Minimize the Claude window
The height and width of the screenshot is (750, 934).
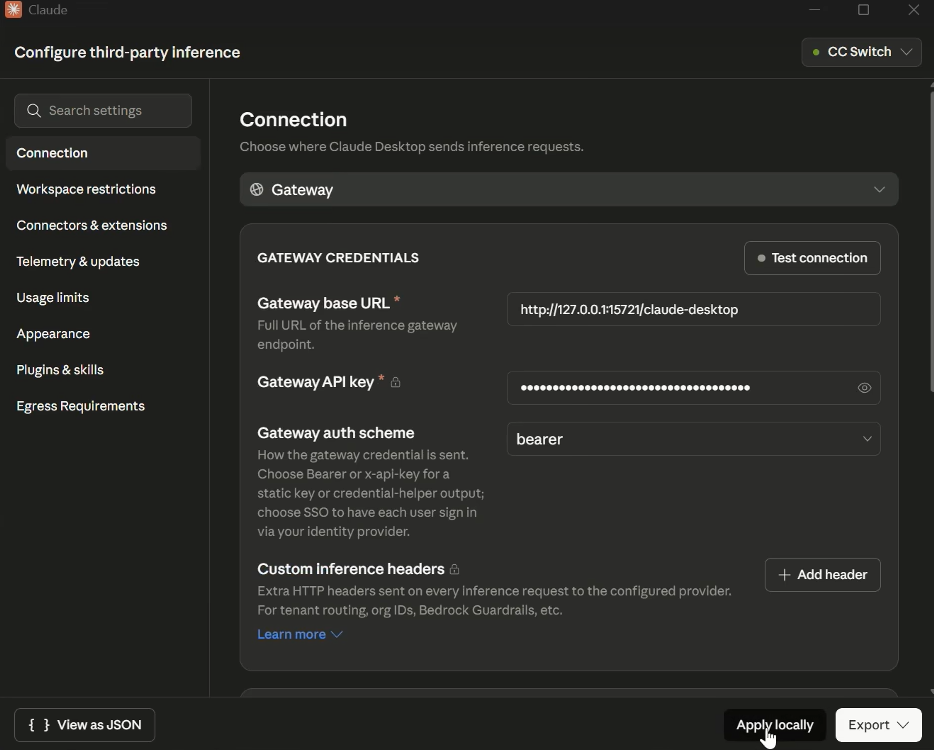pyautogui.click(x=814, y=10)
